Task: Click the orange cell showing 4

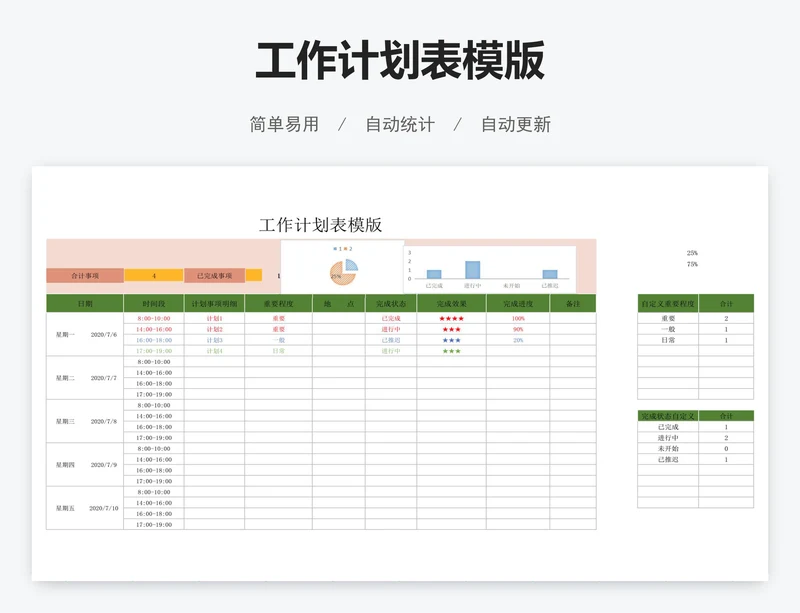Action: (x=154, y=276)
